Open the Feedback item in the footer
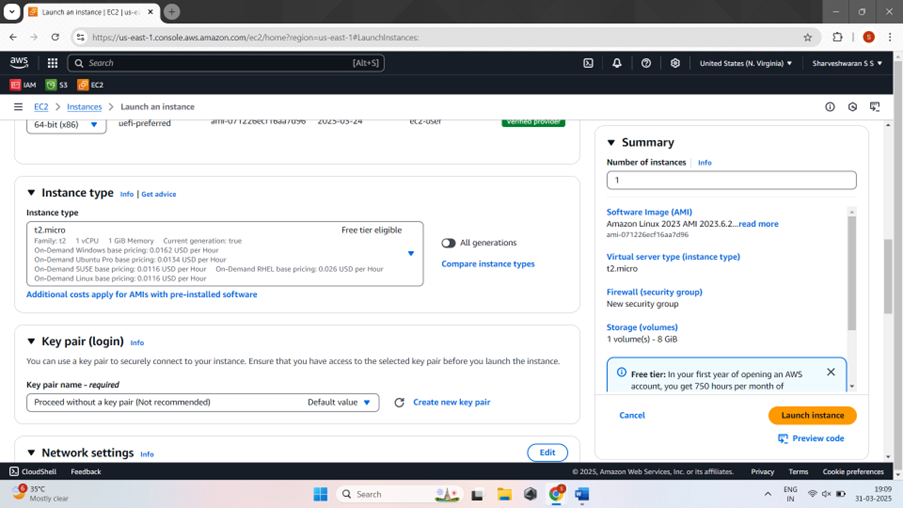Viewport: 903px width, 508px height. pos(86,471)
